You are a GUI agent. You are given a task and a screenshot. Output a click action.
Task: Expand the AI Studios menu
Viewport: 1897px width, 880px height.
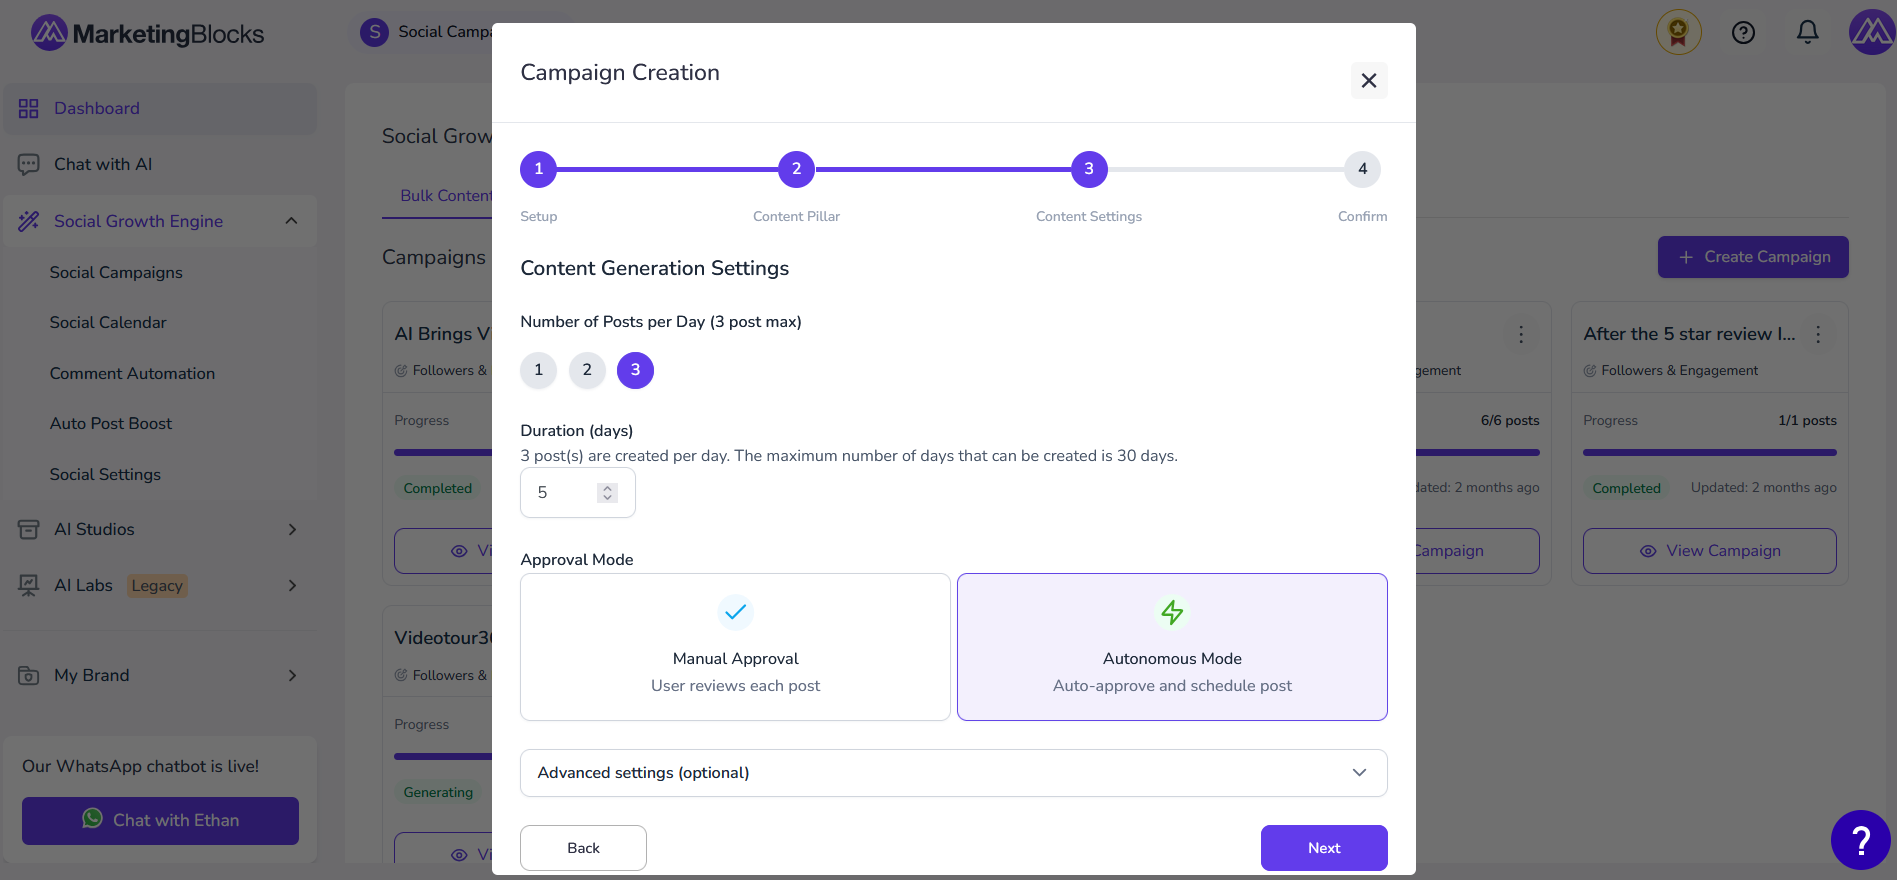click(160, 530)
